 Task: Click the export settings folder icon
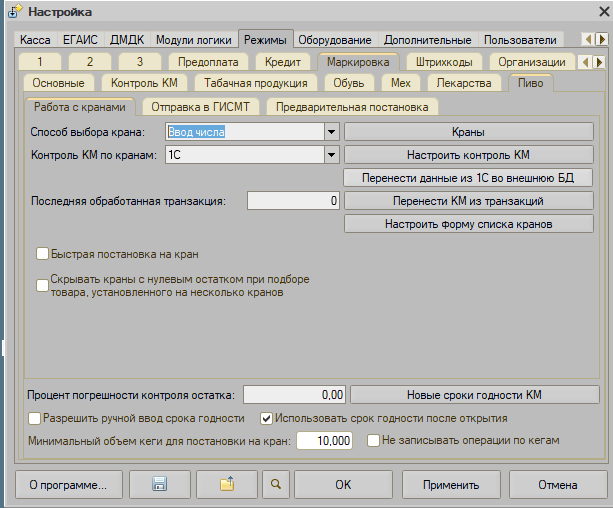click(x=226, y=485)
